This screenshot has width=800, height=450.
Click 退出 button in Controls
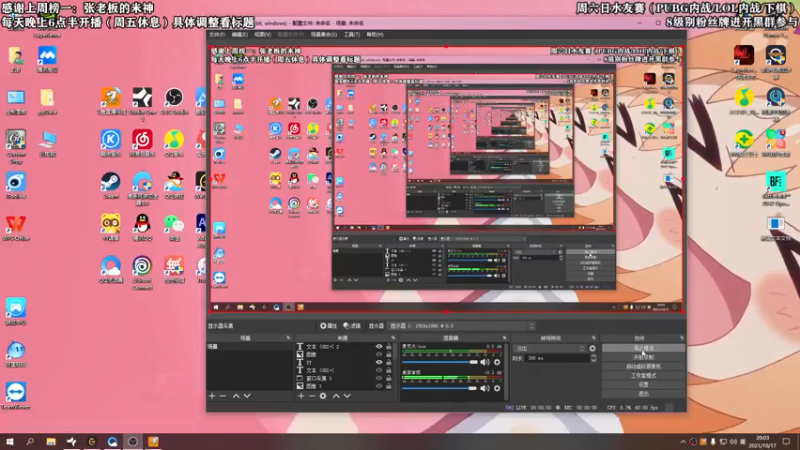[643, 394]
